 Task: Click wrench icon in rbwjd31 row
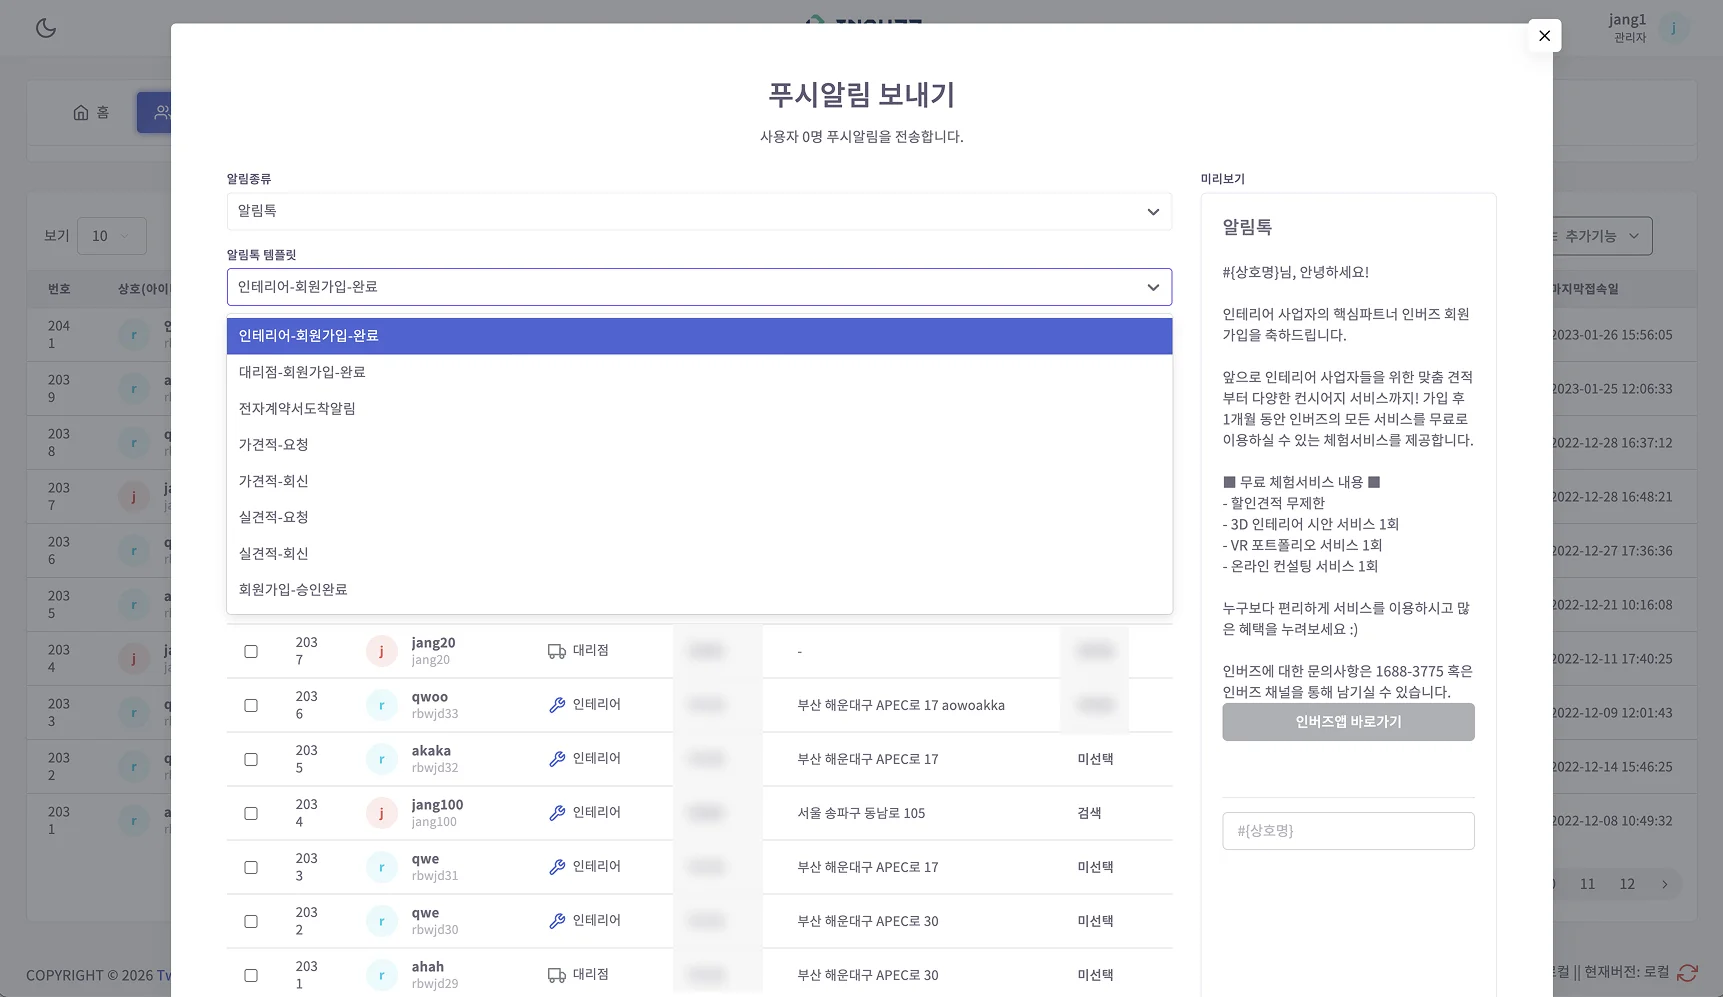click(557, 867)
